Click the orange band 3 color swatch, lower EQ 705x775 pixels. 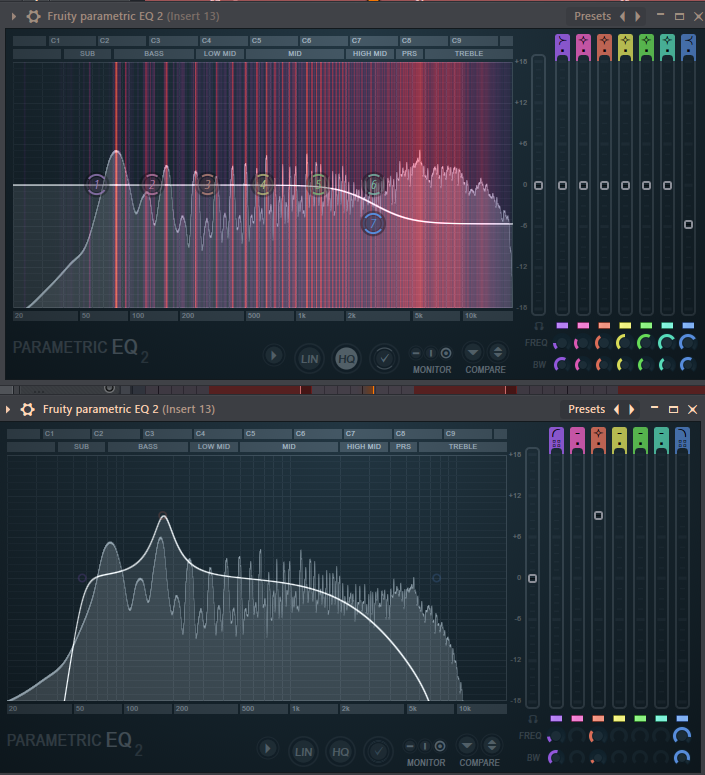click(x=598, y=719)
